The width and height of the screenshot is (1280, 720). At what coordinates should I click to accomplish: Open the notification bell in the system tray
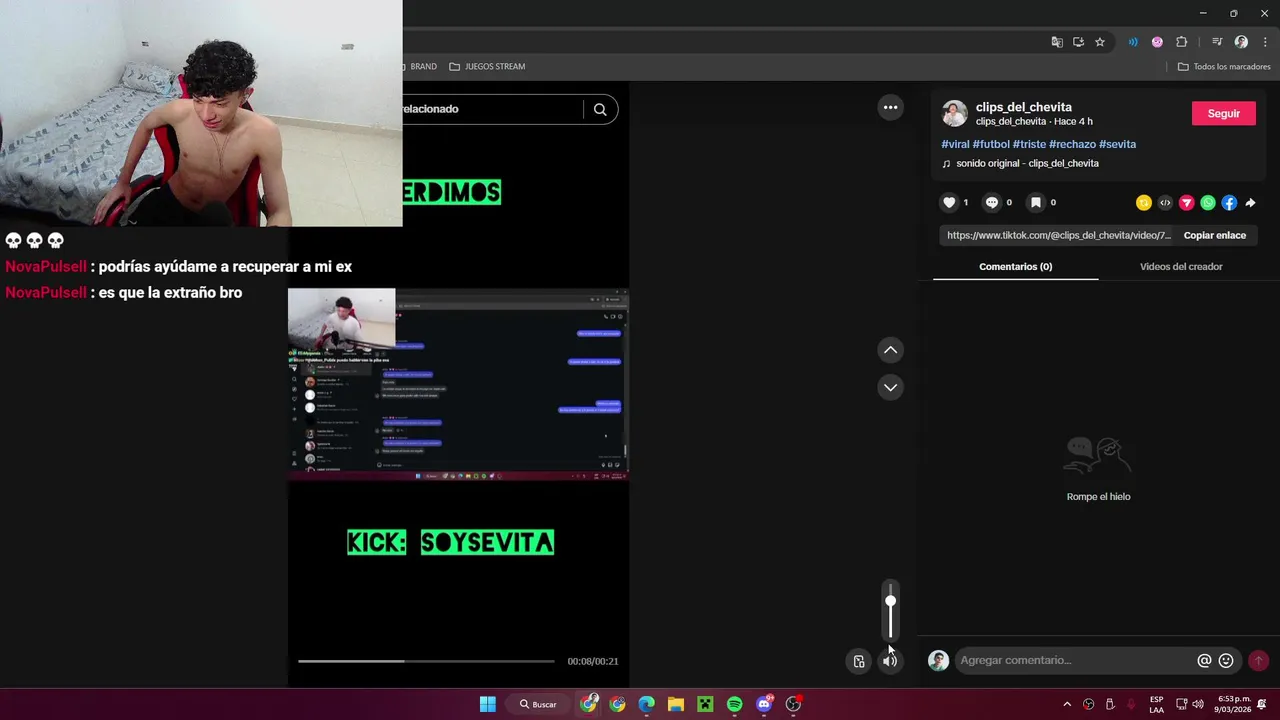tap(1264, 704)
